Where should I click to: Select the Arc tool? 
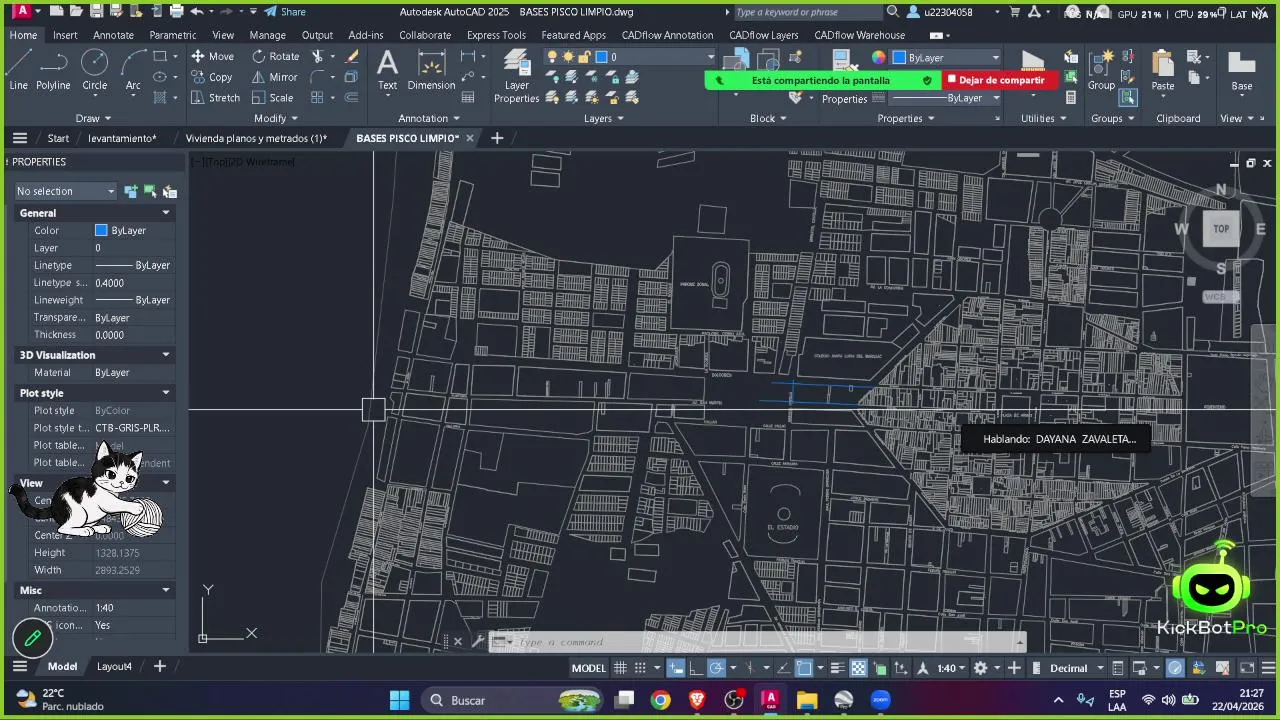(x=132, y=70)
